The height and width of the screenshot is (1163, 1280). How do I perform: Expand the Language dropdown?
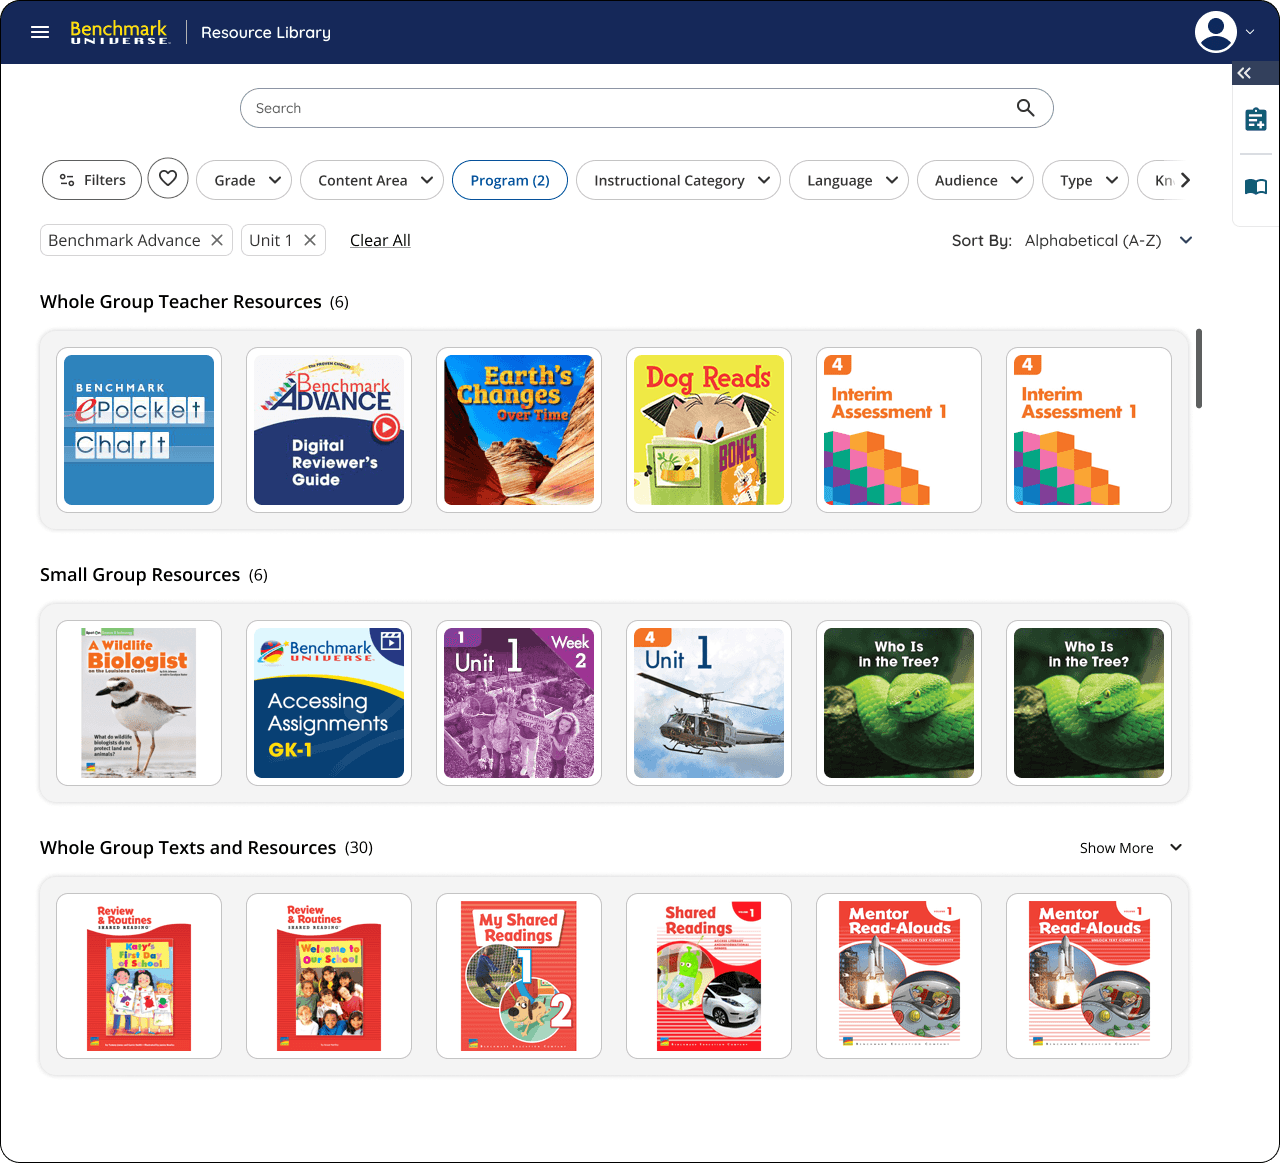(x=849, y=180)
